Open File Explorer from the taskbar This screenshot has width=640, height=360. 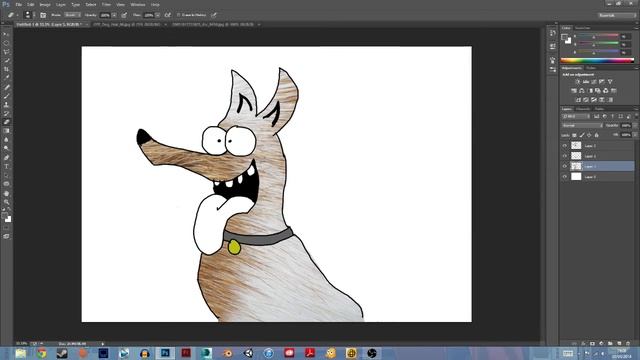tap(20, 353)
